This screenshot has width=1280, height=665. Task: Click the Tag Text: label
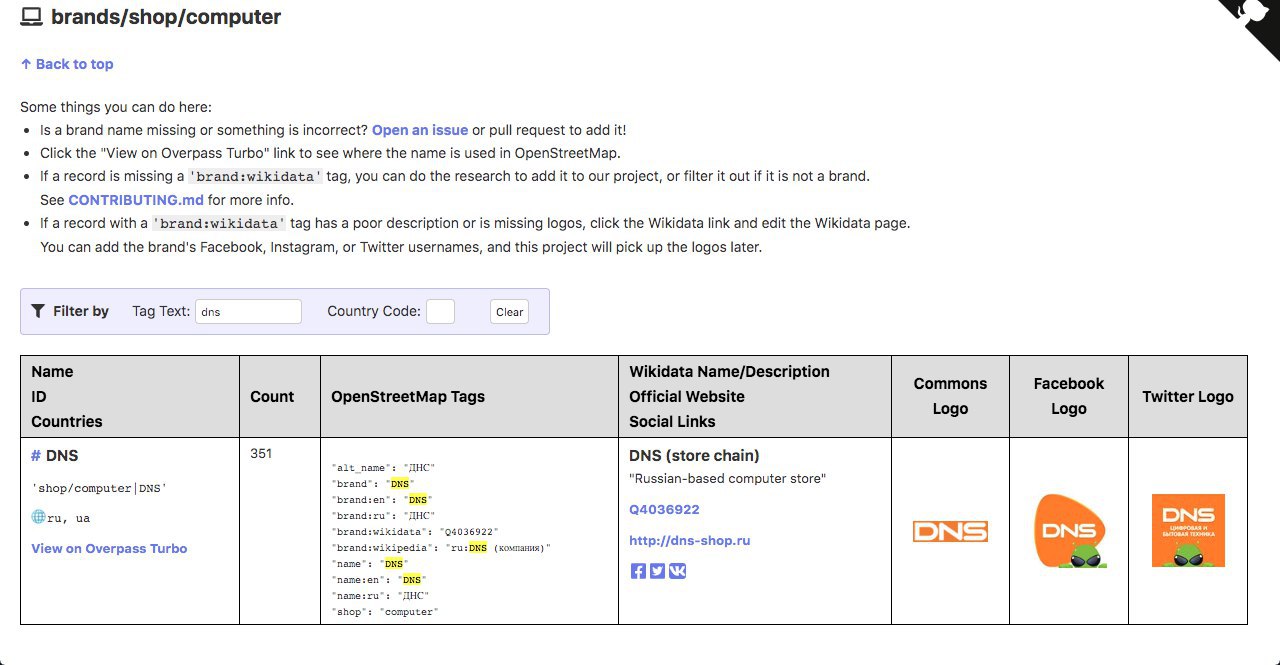pos(161,311)
